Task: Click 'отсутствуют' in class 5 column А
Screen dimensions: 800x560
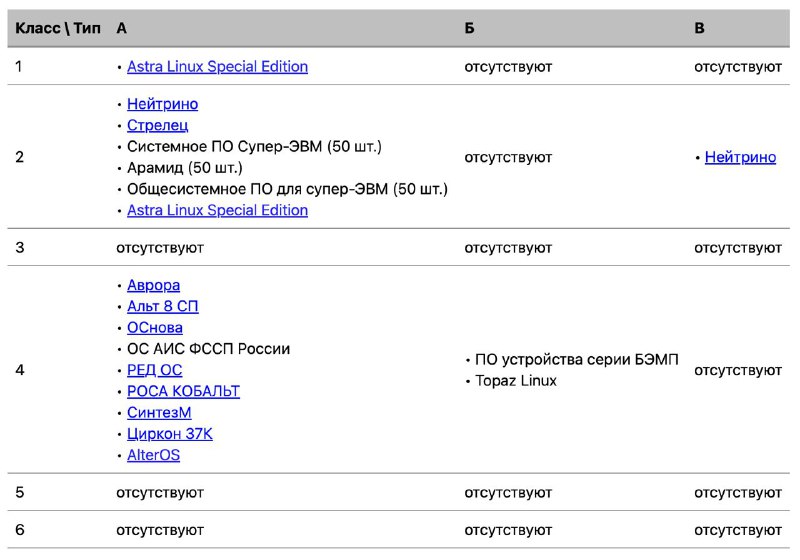Action: [x=160, y=493]
